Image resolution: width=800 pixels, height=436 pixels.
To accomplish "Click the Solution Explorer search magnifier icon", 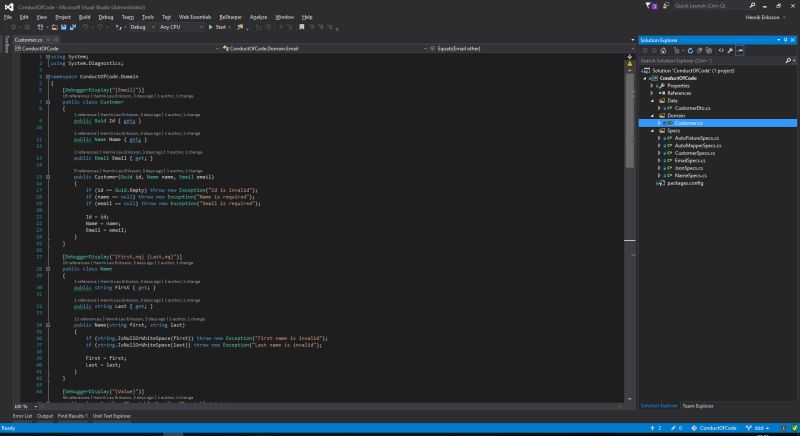I will pos(788,61).
